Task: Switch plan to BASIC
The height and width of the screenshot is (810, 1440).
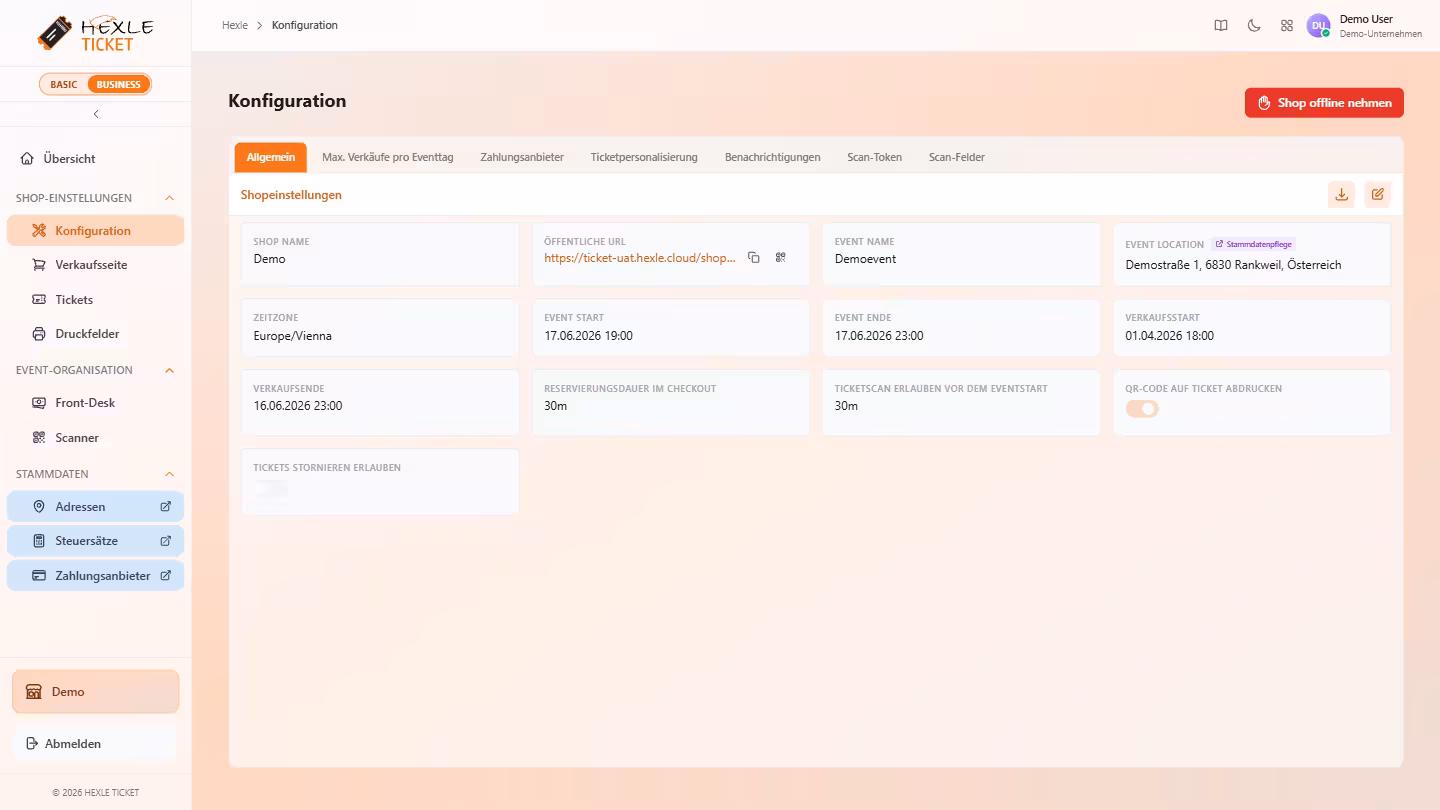Action: pyautogui.click(x=64, y=84)
